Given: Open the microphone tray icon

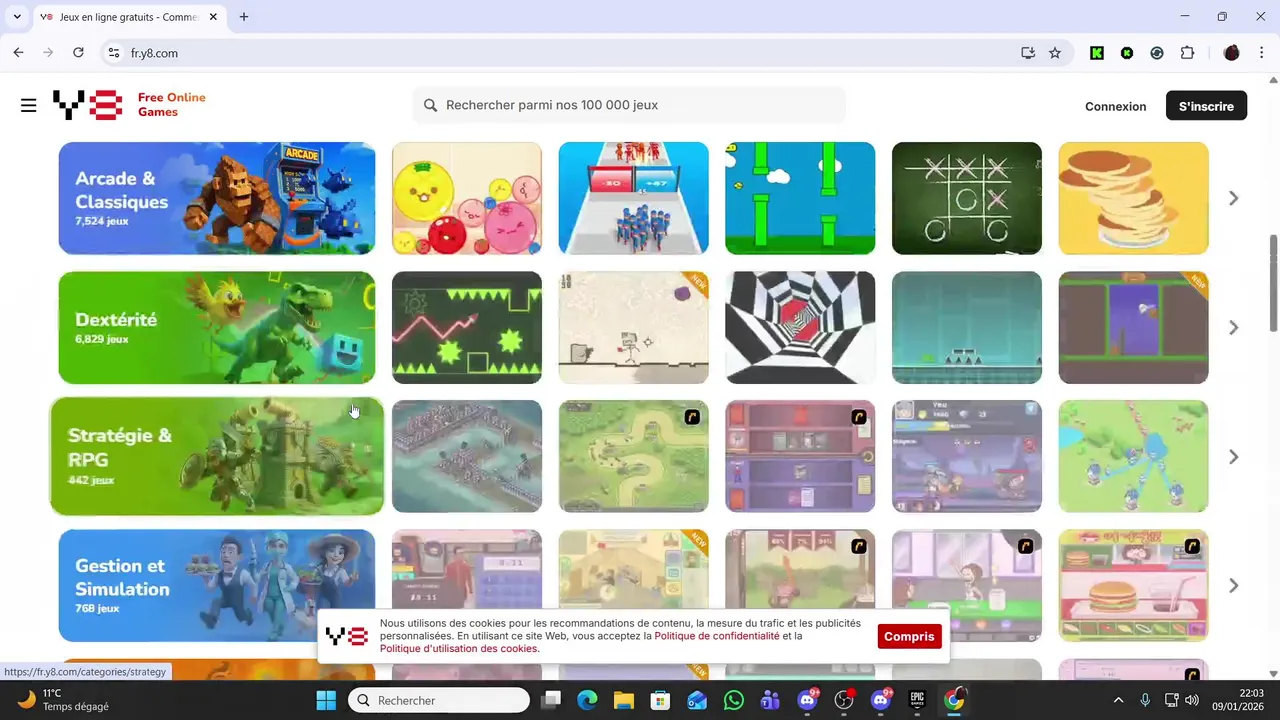Looking at the screenshot, I should tap(1145, 700).
